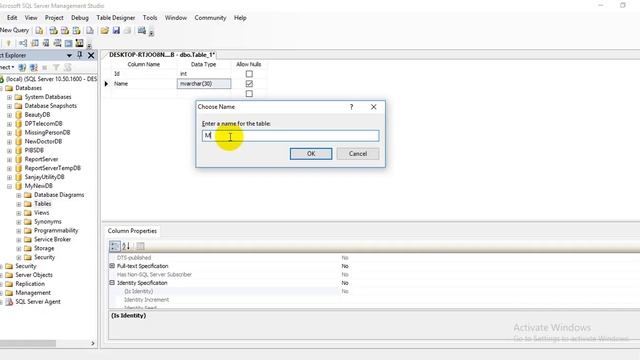This screenshot has height=360, width=640.
Task: Click the Property Pages icon
Action: tap(140, 246)
